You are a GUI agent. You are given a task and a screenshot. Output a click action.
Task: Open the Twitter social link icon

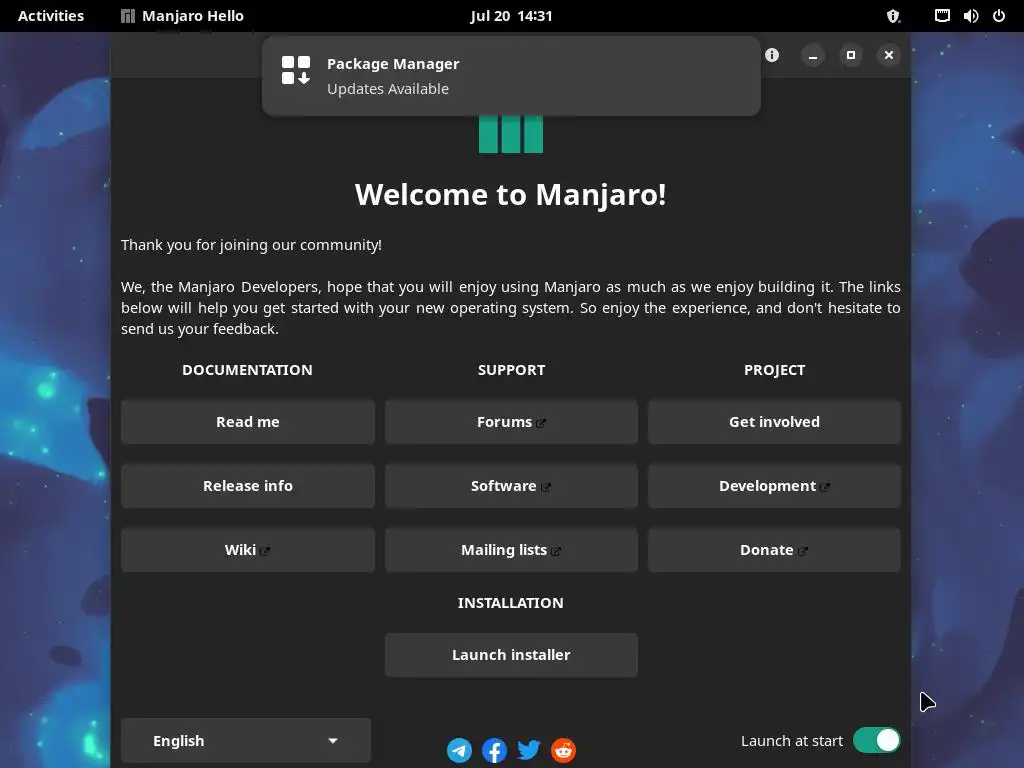click(x=529, y=750)
